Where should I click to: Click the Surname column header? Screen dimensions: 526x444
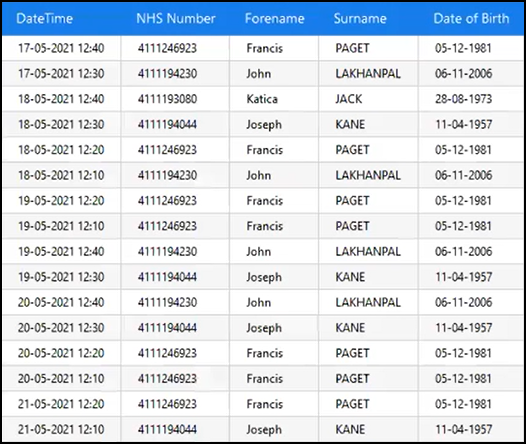click(360, 18)
